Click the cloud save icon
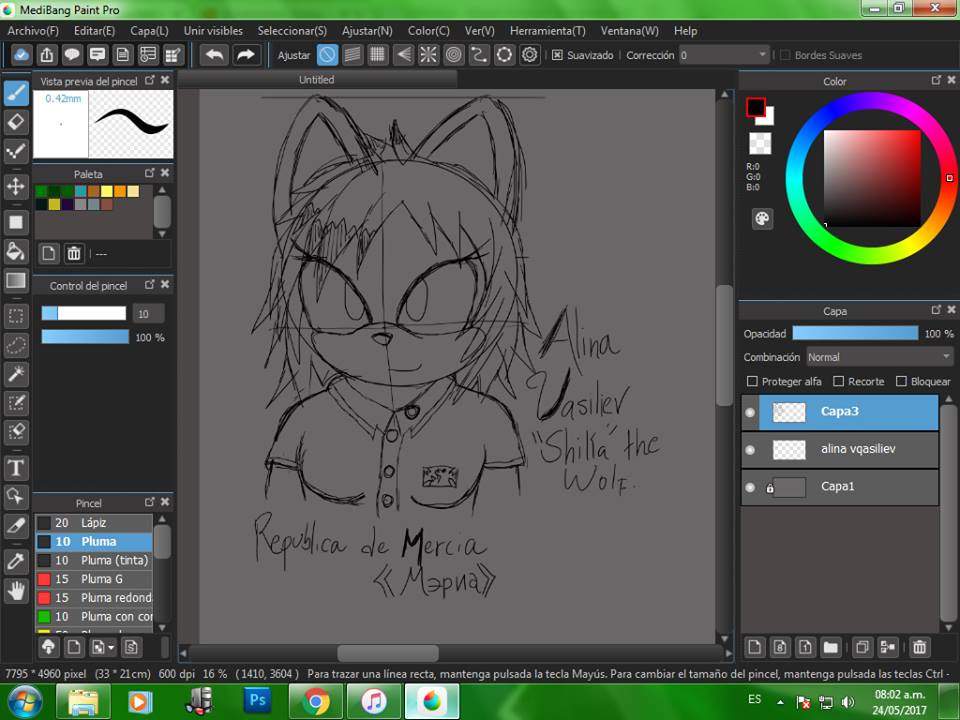 pyautogui.click(x=21, y=55)
